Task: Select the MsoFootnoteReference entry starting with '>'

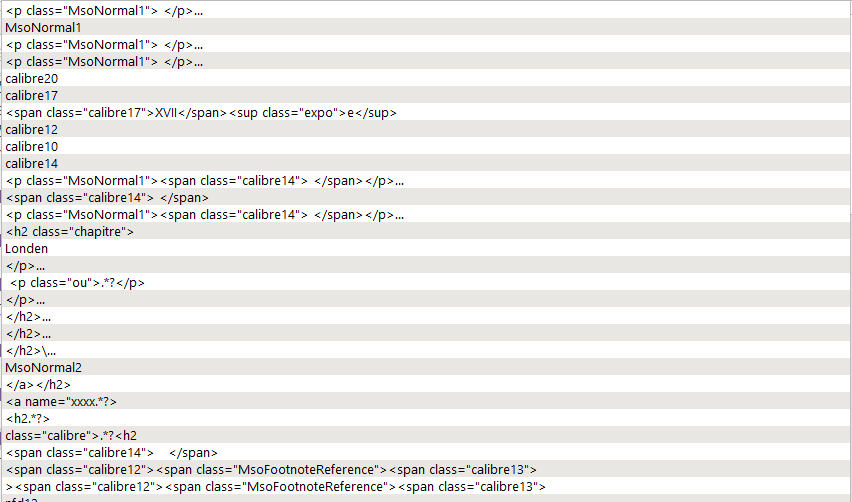Action: (275, 486)
